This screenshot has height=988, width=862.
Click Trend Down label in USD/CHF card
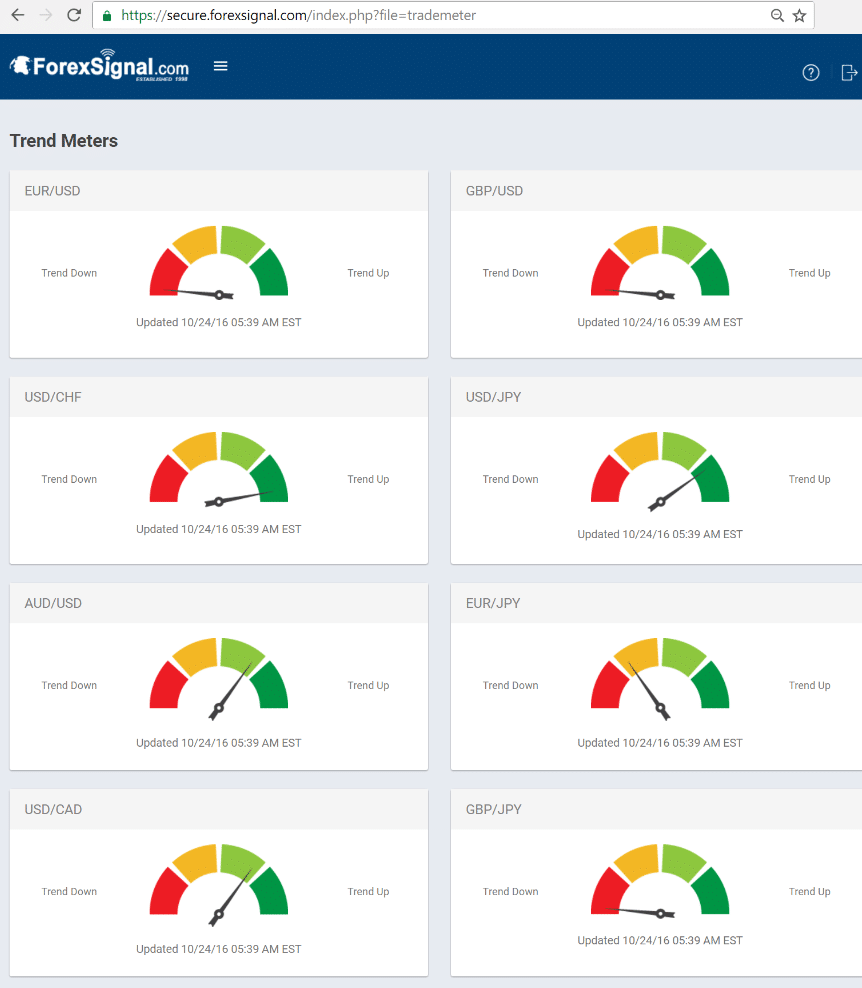pos(69,479)
